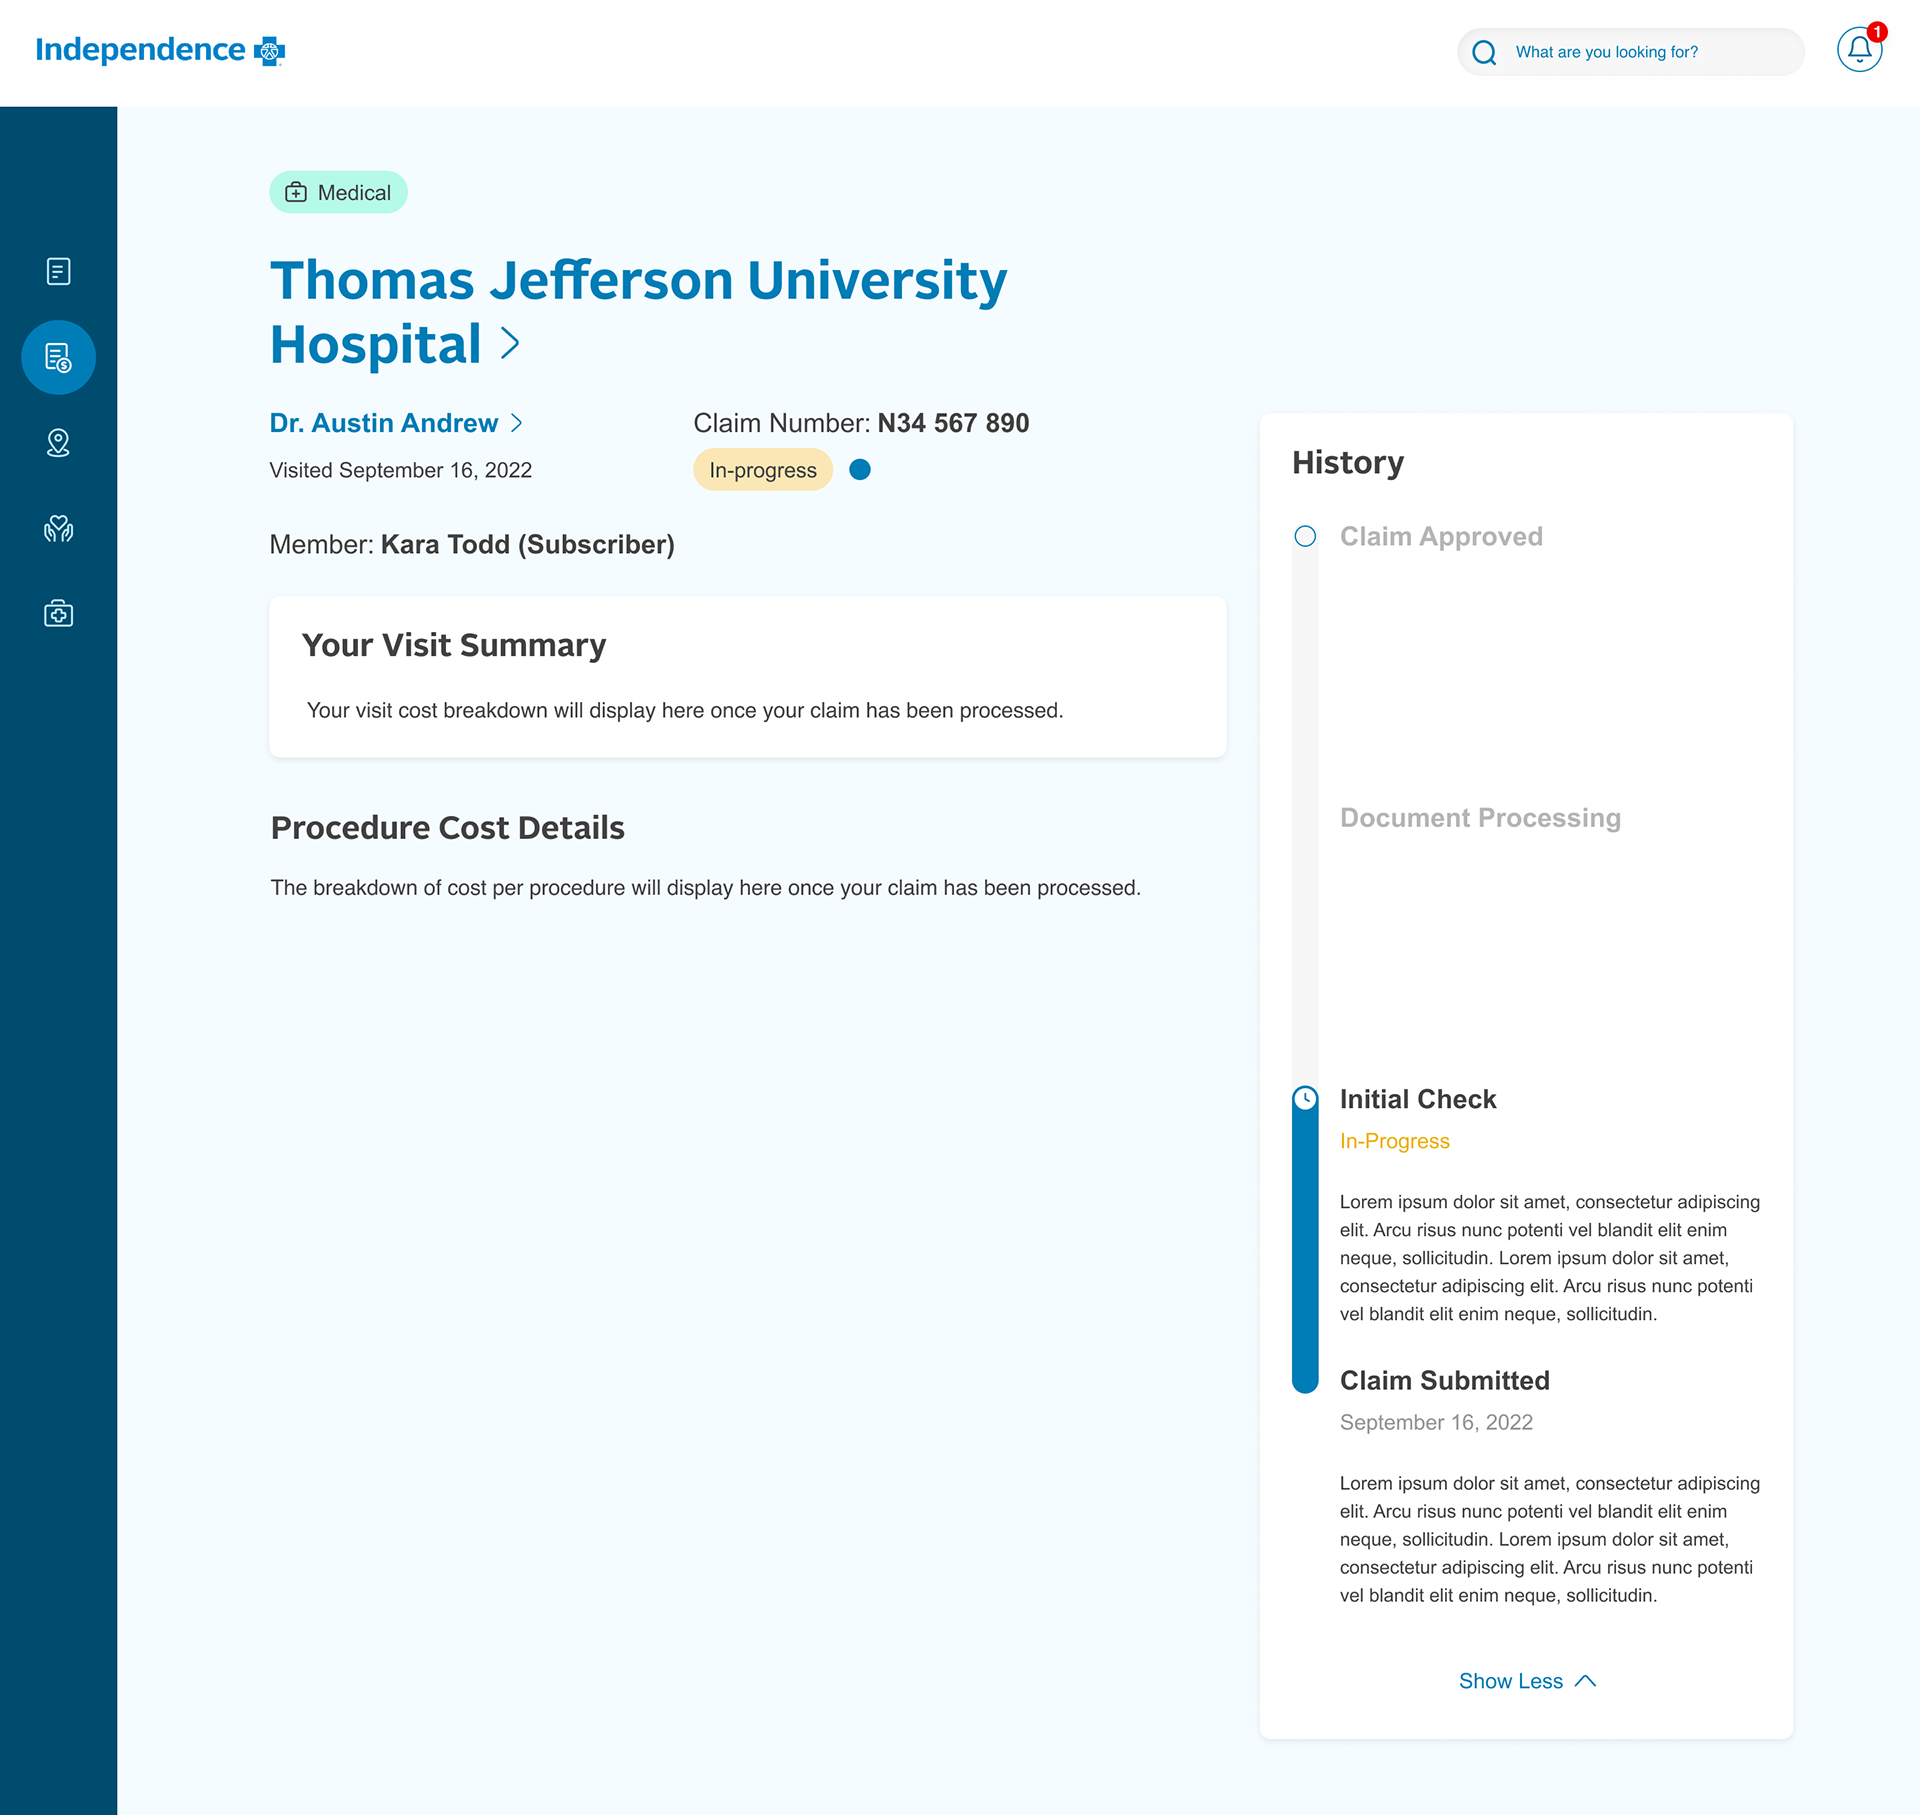Click the 'Procedure Cost Details' heading

tap(447, 828)
